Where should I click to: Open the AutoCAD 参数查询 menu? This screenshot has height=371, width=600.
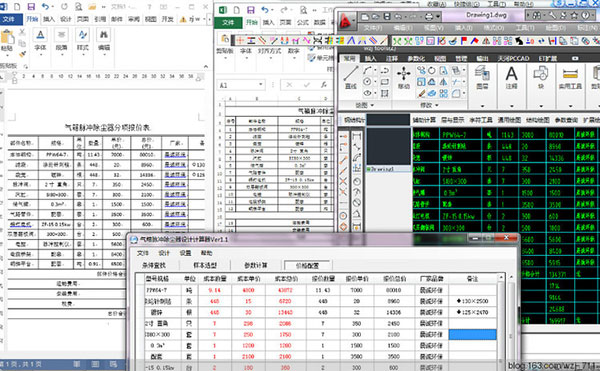(x=566, y=120)
